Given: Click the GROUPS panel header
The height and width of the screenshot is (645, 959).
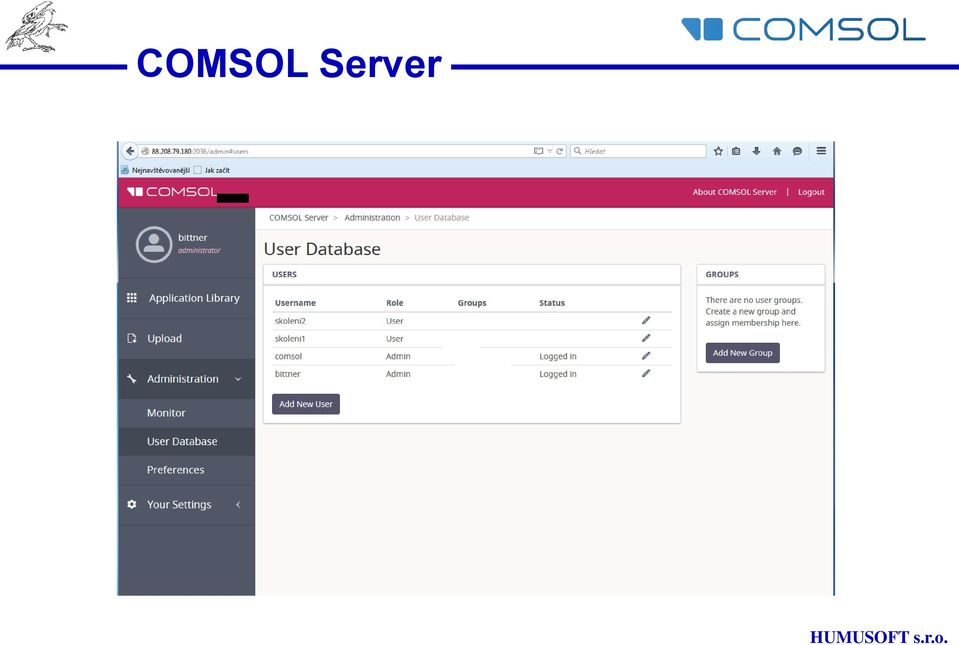Looking at the screenshot, I should (x=761, y=275).
